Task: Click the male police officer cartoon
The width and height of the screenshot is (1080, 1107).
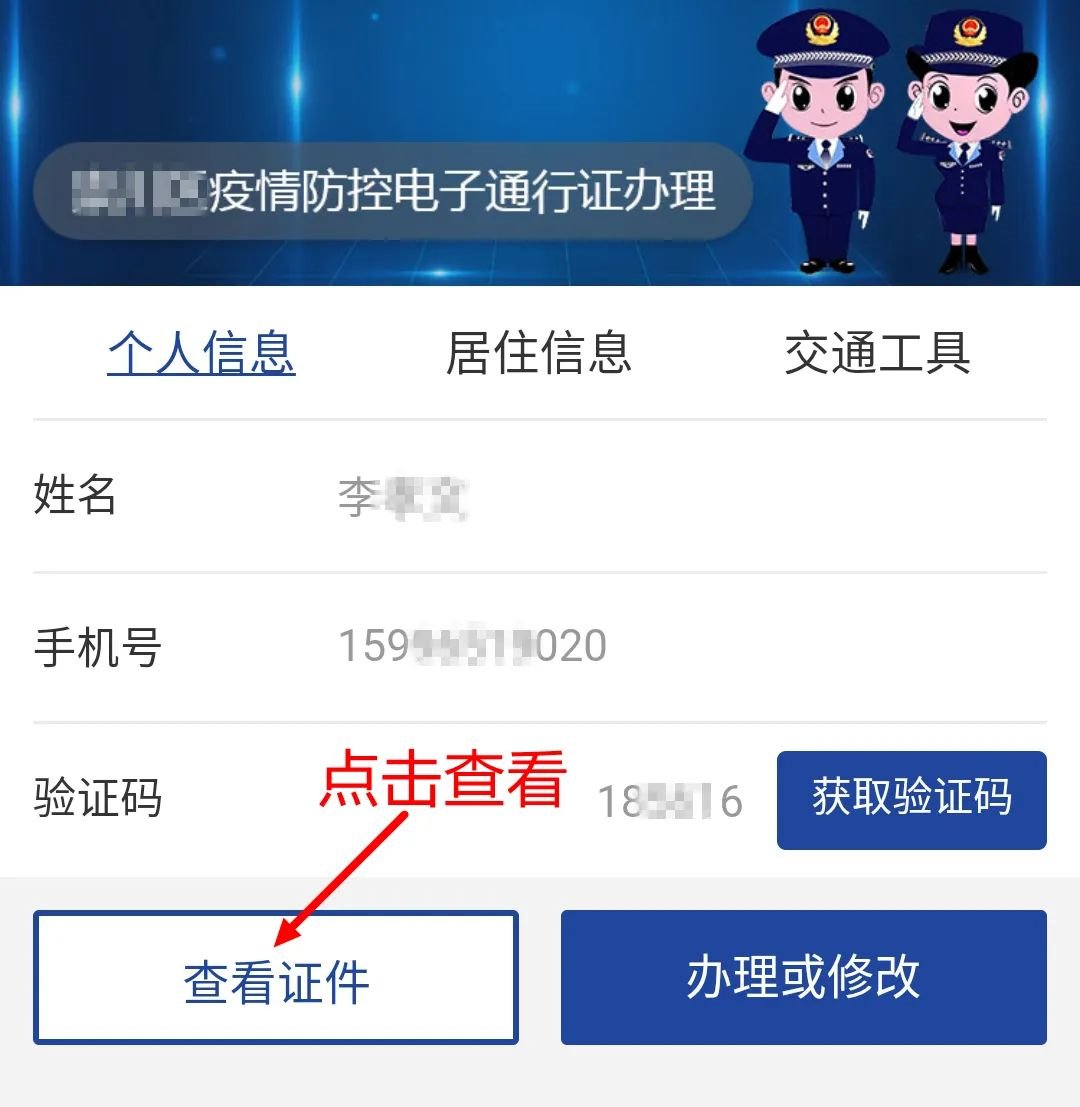Action: [820, 141]
